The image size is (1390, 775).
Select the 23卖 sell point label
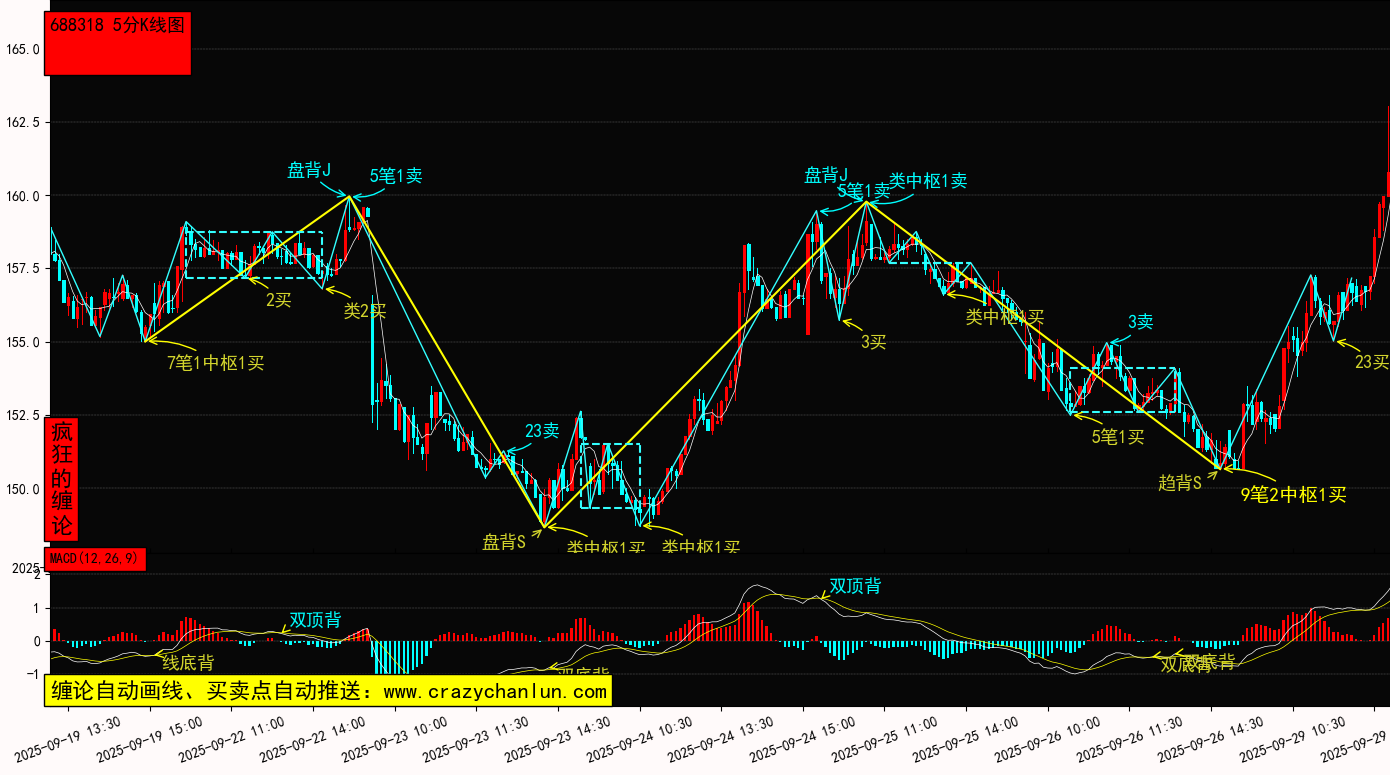coord(542,431)
